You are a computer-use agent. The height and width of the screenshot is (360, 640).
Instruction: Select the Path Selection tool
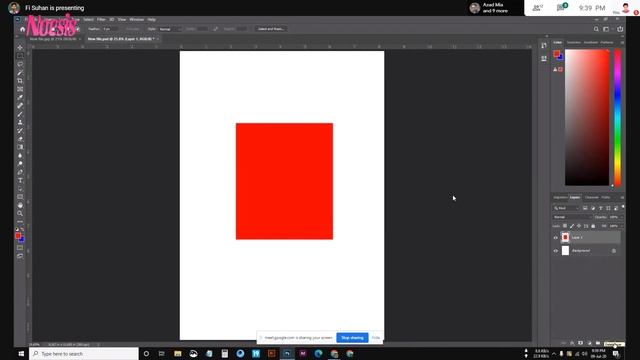(20, 189)
